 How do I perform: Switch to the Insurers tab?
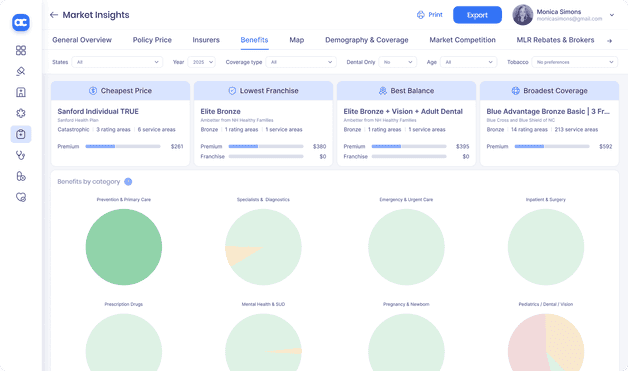[x=206, y=40]
